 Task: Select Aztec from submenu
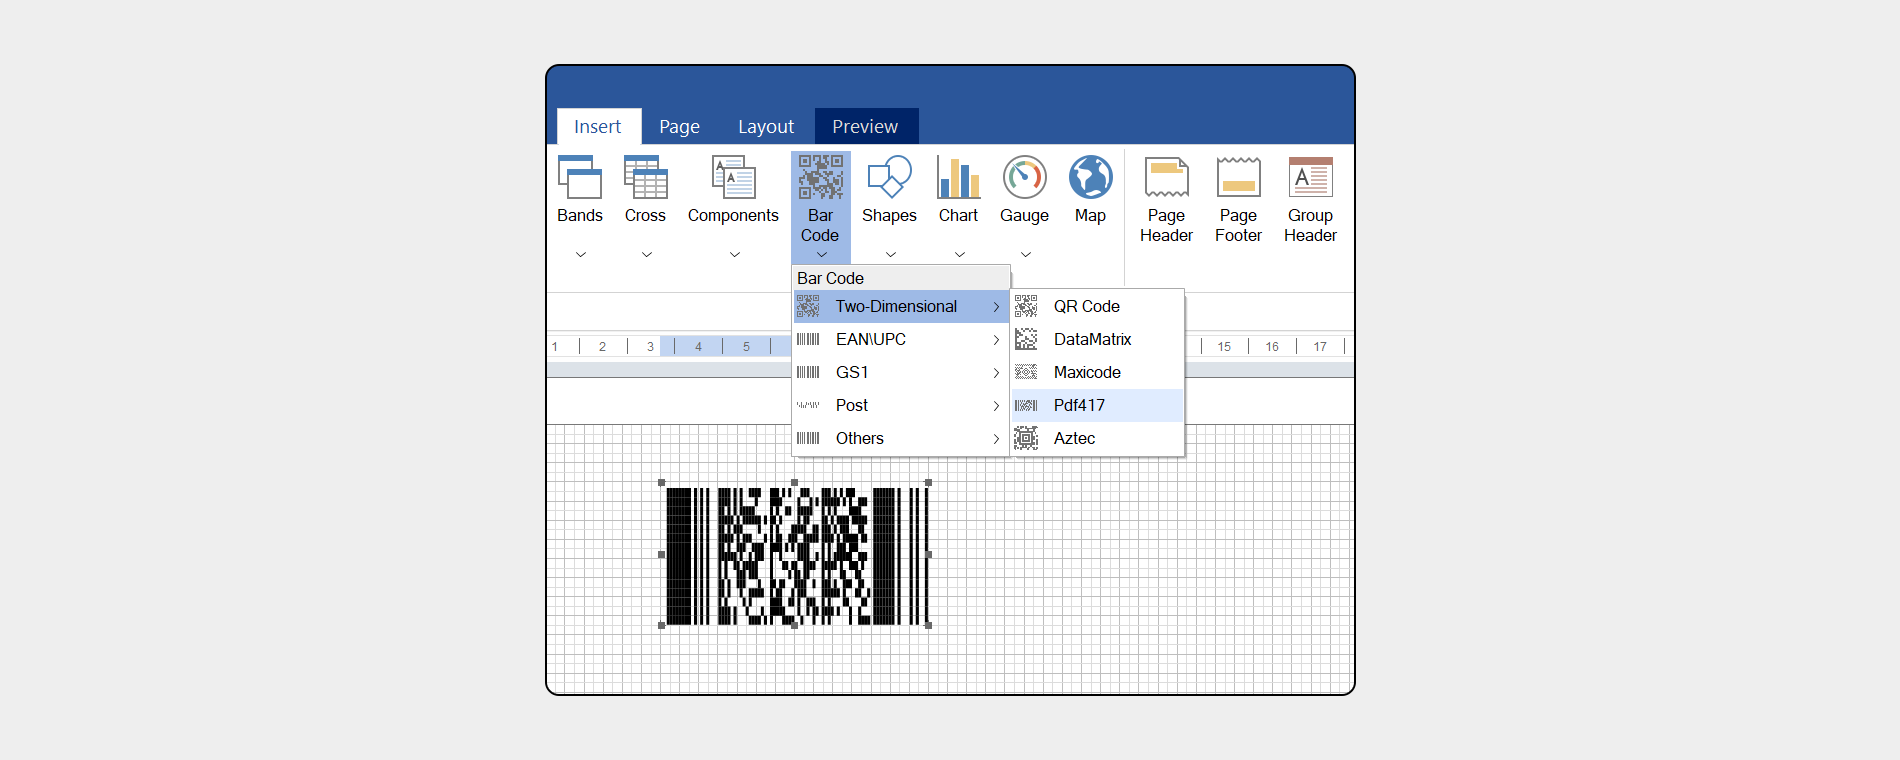click(1097, 438)
